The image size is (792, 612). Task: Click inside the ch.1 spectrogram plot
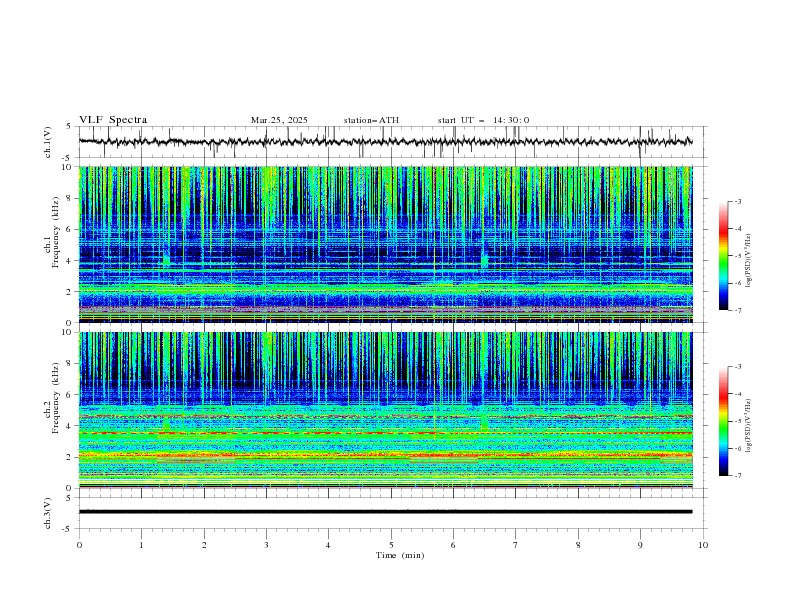[386, 244]
